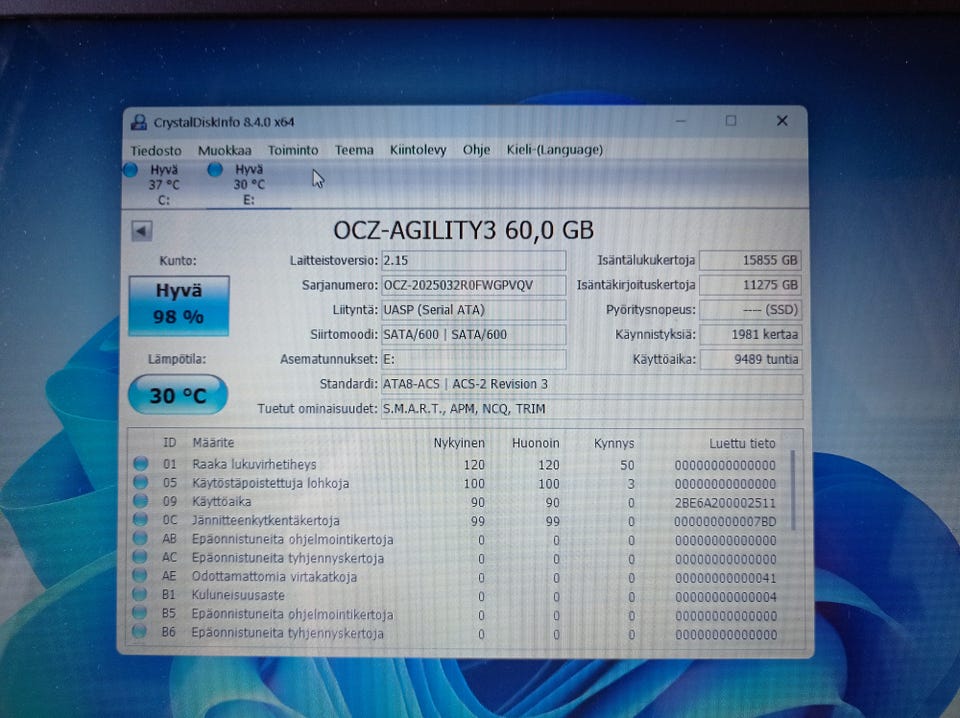Click the CrystalDiskInfo title bar icon

(139, 122)
